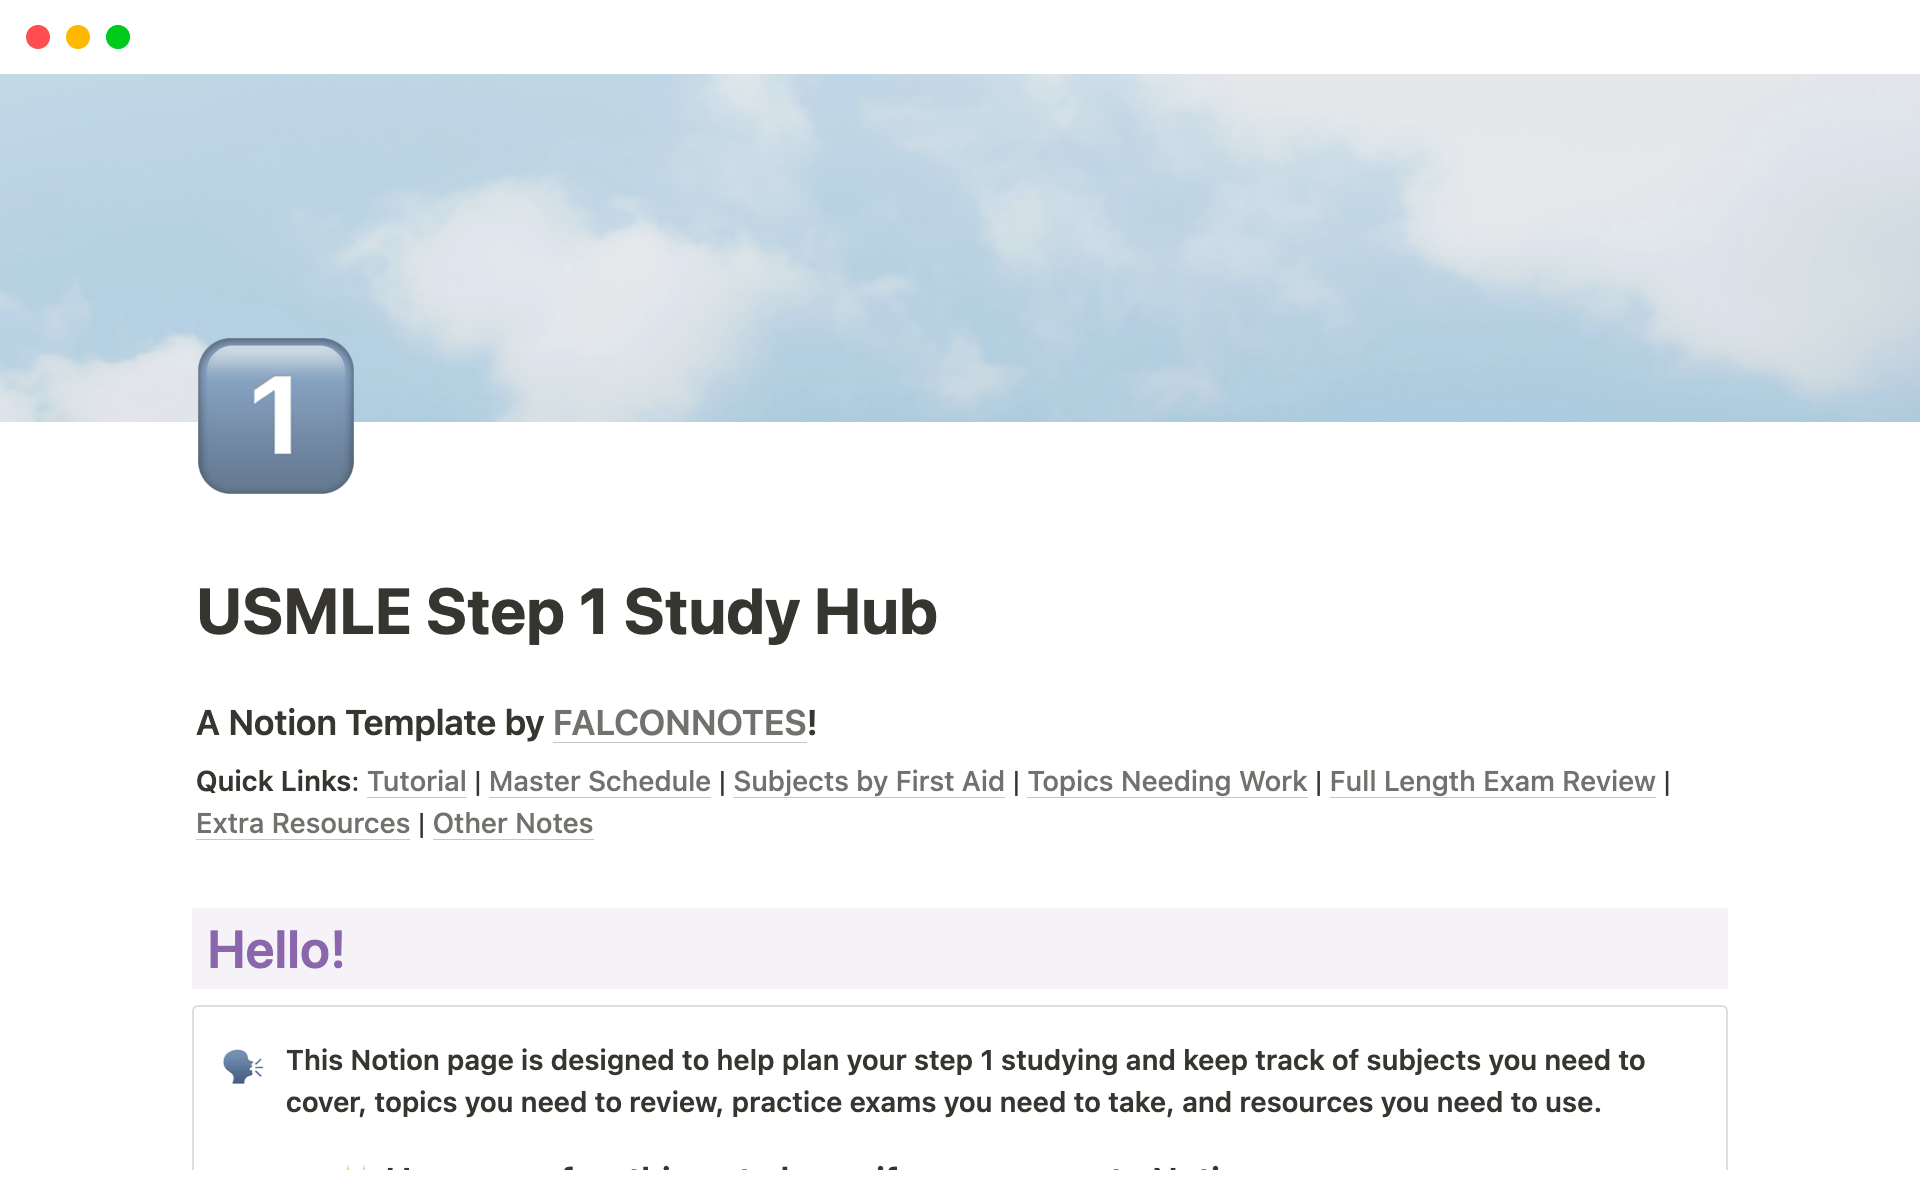Click the Other Notes quick link
Viewport: 1920px width, 1200px height.
pos(513,824)
